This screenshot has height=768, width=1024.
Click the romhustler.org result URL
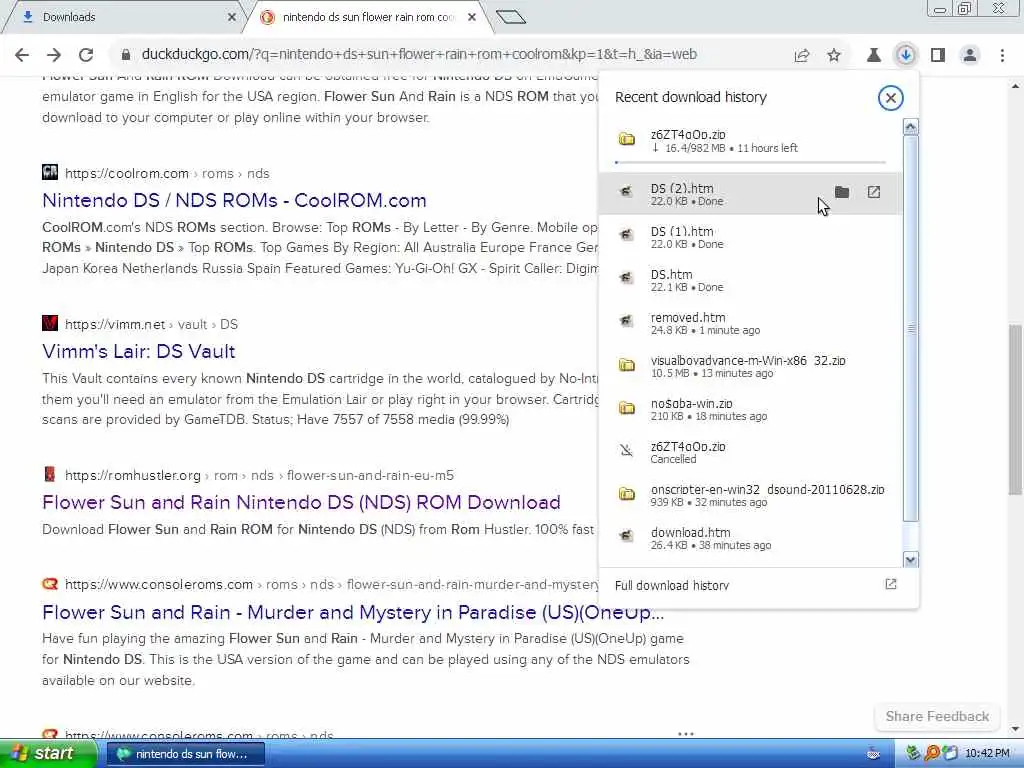coord(259,475)
